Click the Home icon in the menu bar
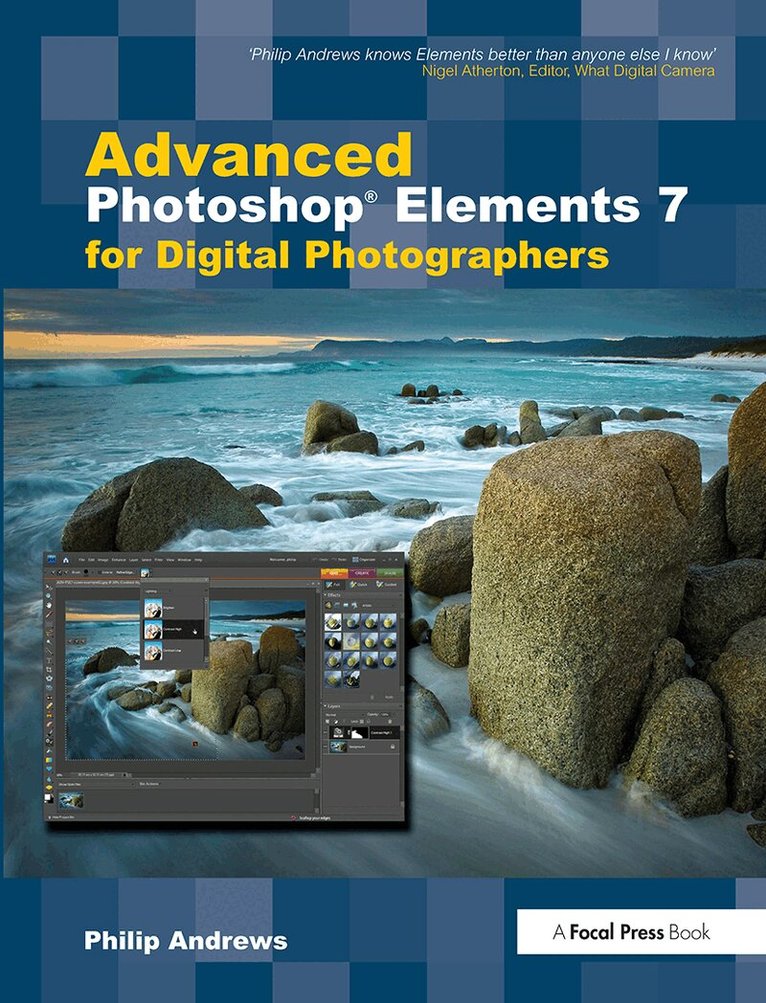Image resolution: width=766 pixels, height=1003 pixels. click(66, 560)
